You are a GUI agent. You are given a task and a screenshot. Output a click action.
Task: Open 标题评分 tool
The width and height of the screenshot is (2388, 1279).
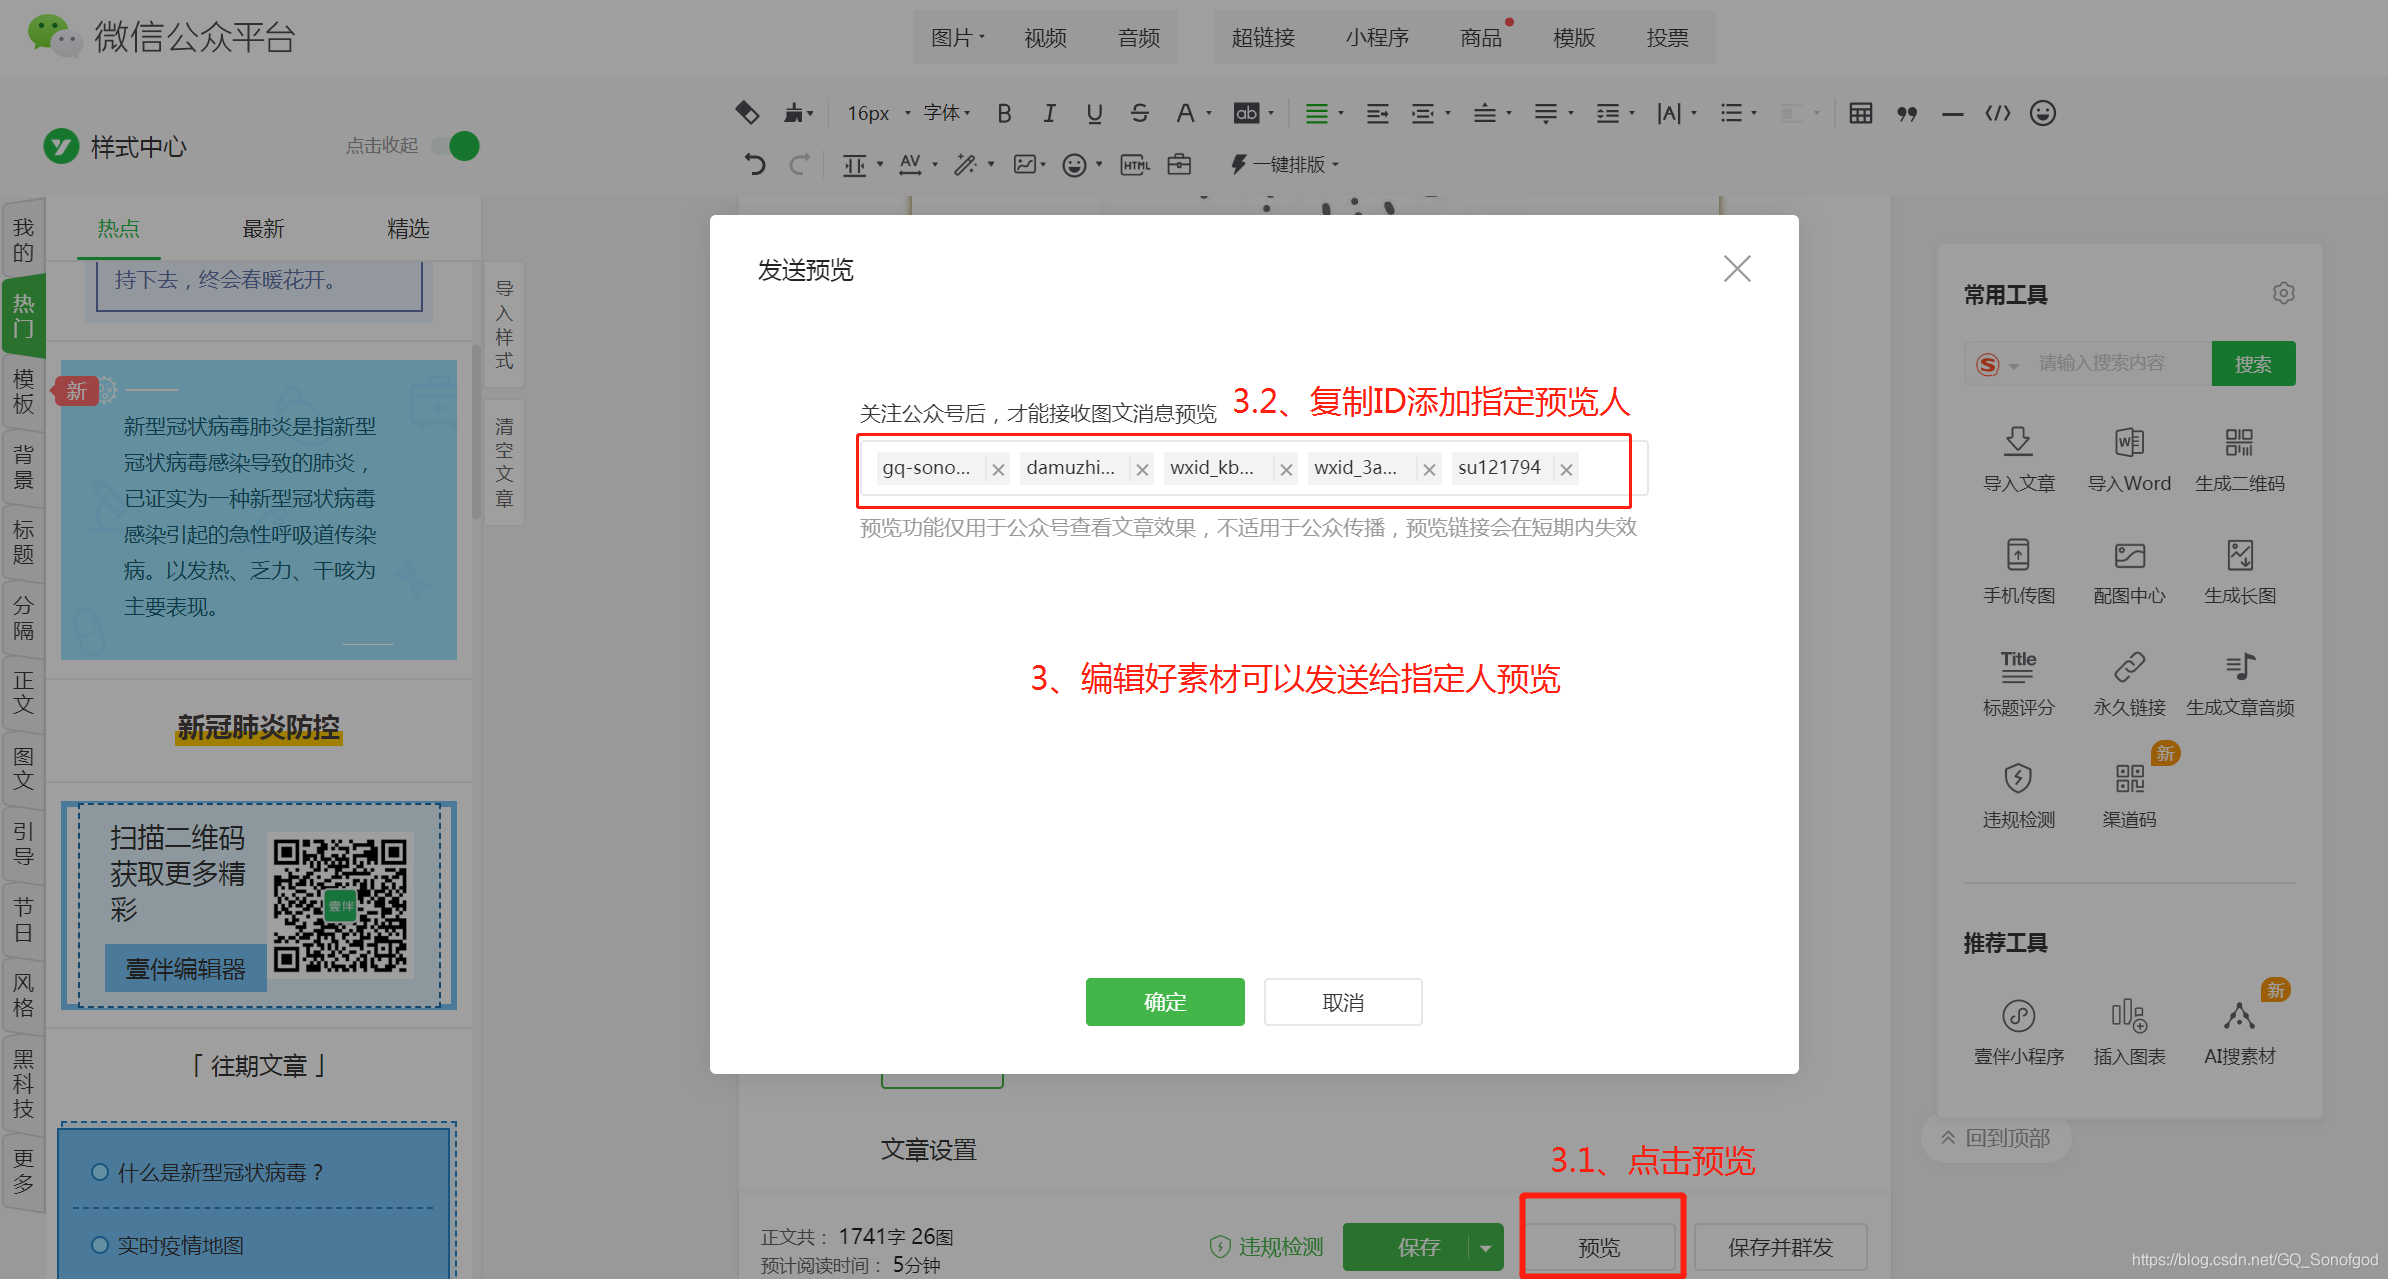[x=2018, y=683]
